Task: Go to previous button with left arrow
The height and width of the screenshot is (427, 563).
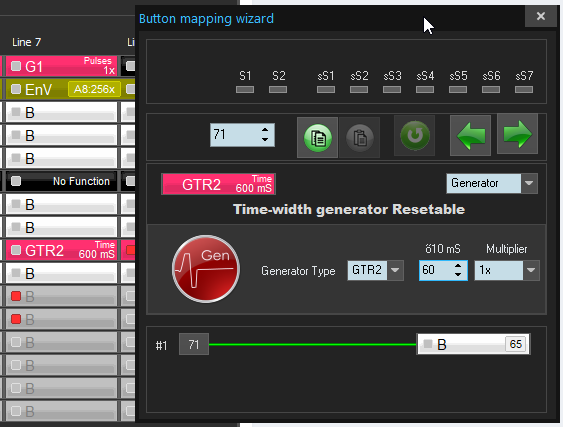Action: tap(470, 135)
